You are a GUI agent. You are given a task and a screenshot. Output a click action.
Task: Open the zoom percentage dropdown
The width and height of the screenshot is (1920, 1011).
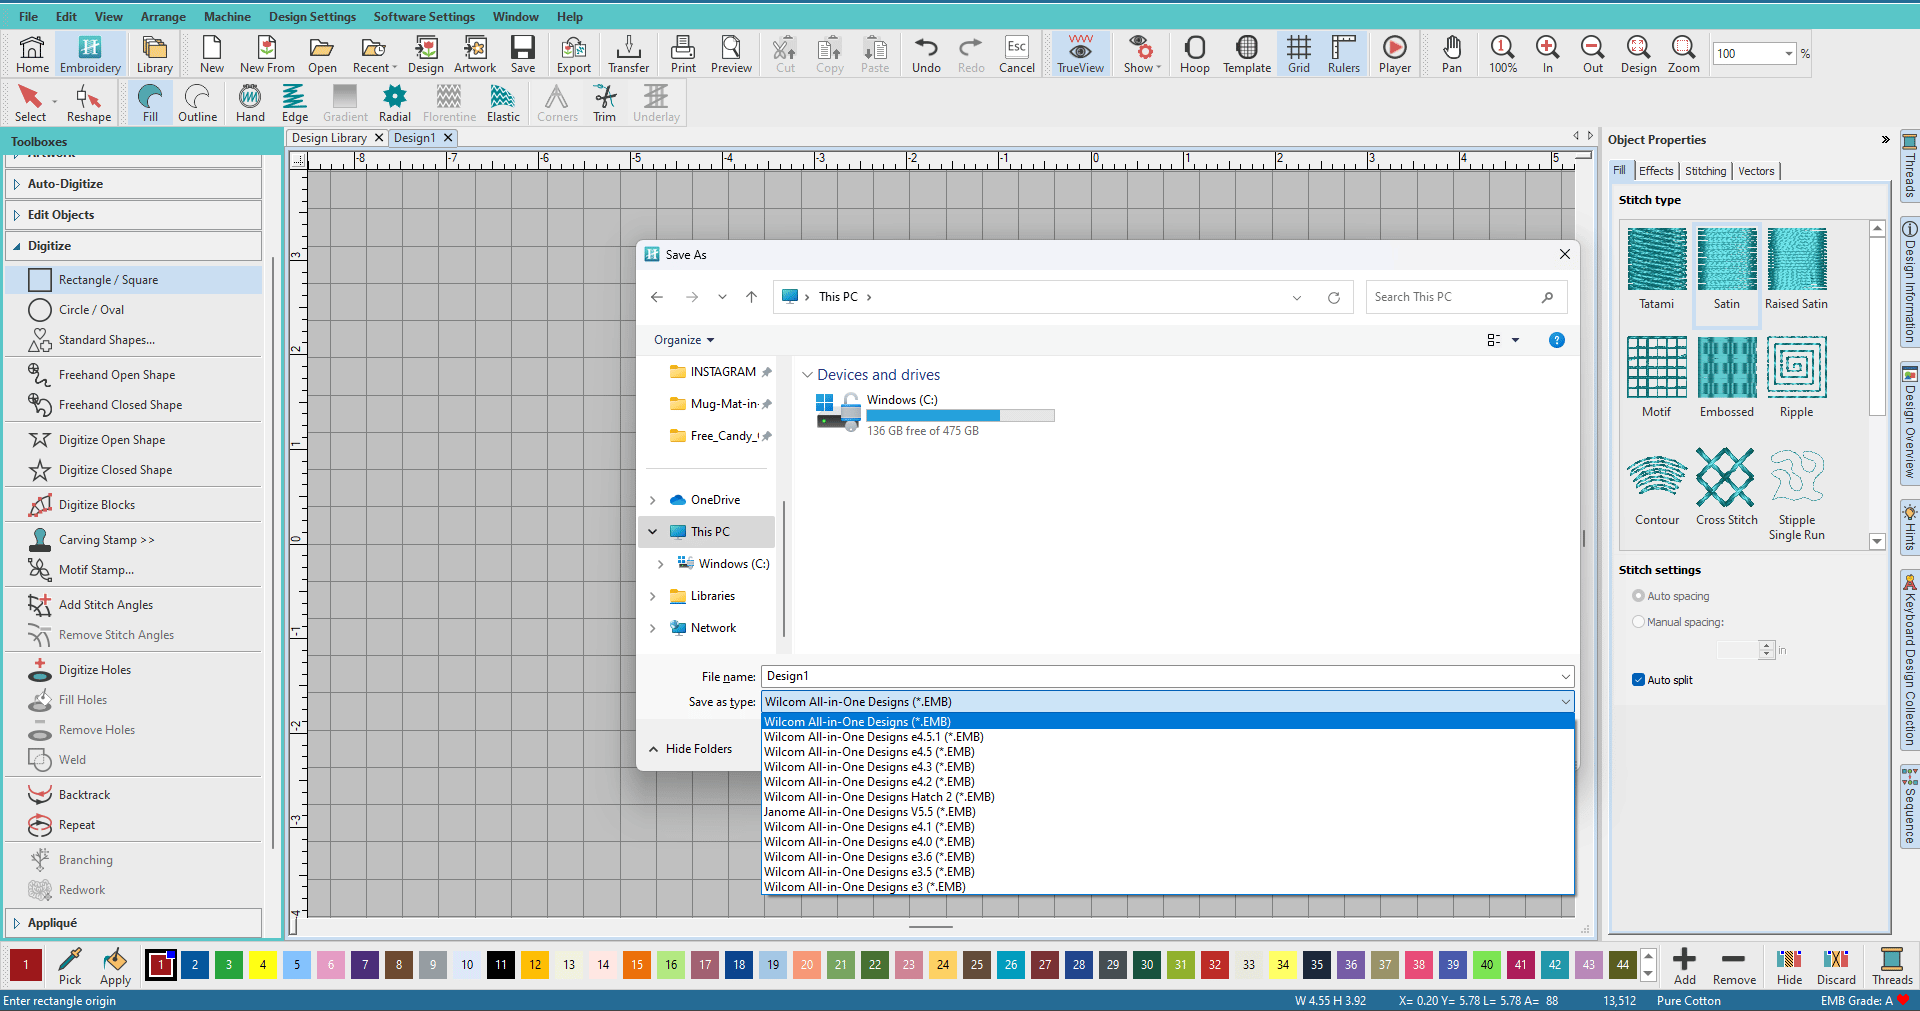(1788, 54)
